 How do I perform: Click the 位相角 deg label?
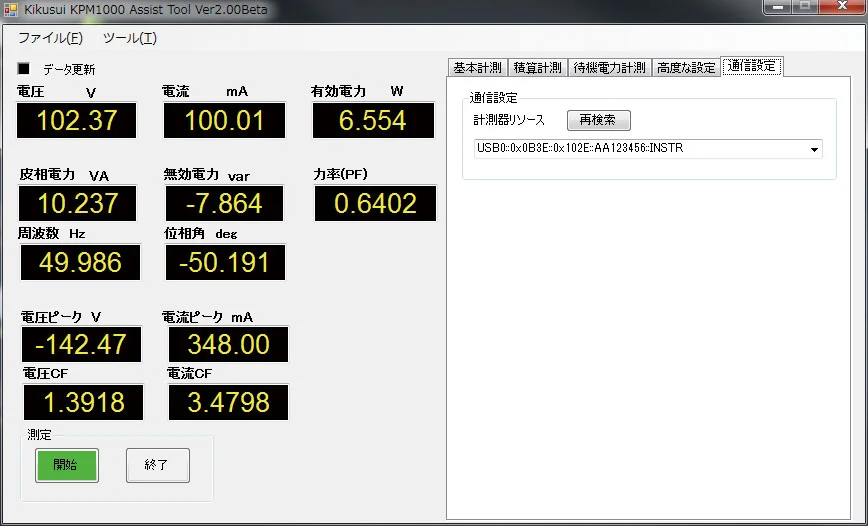201,234
